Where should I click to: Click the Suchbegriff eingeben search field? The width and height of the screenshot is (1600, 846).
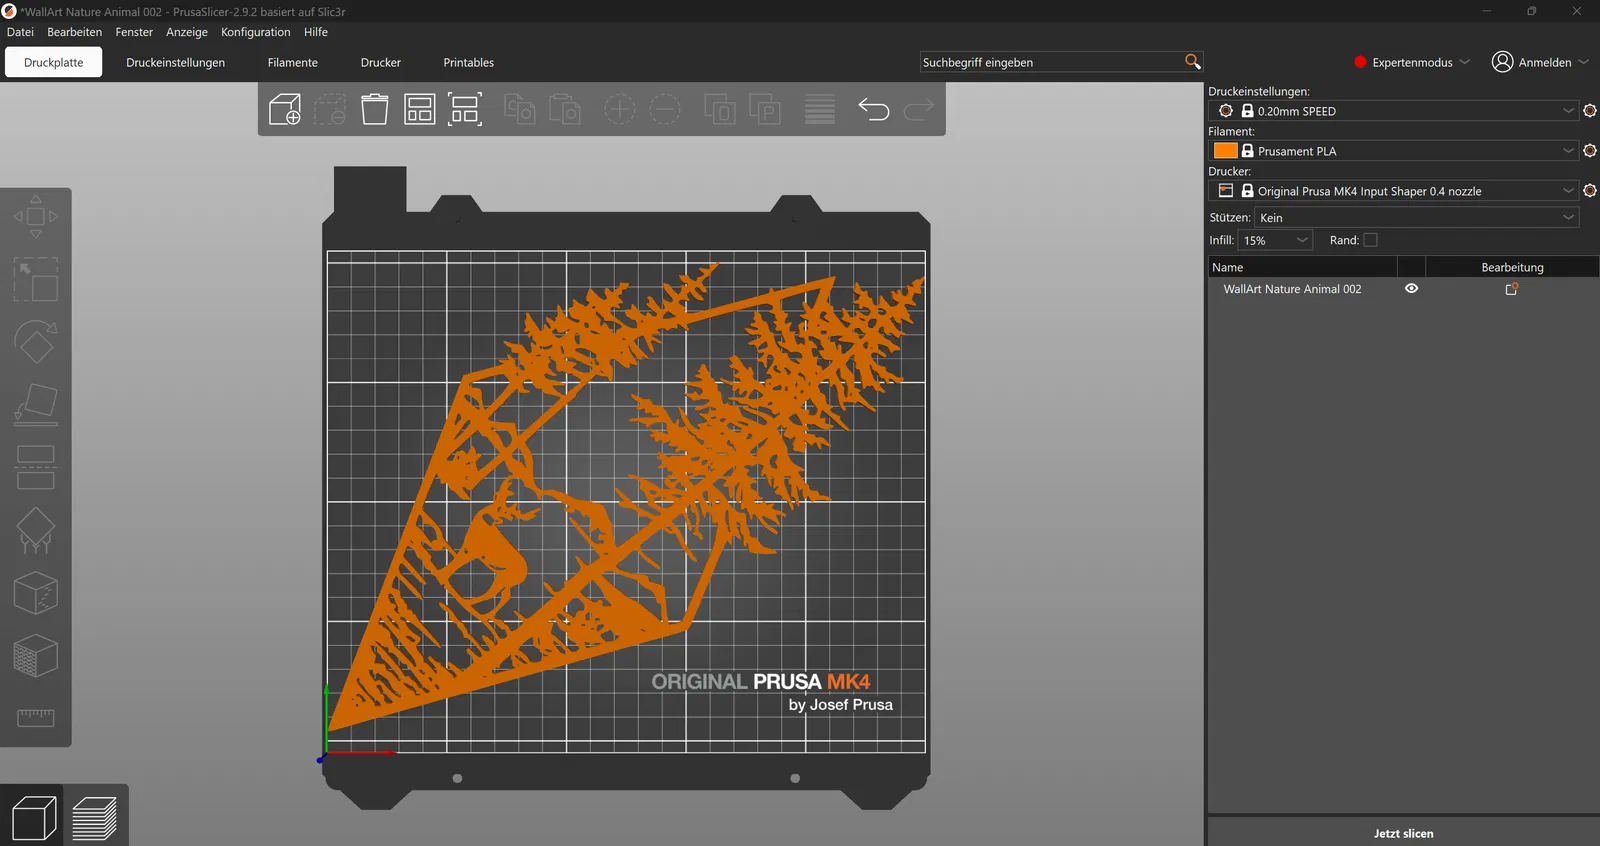point(1050,62)
